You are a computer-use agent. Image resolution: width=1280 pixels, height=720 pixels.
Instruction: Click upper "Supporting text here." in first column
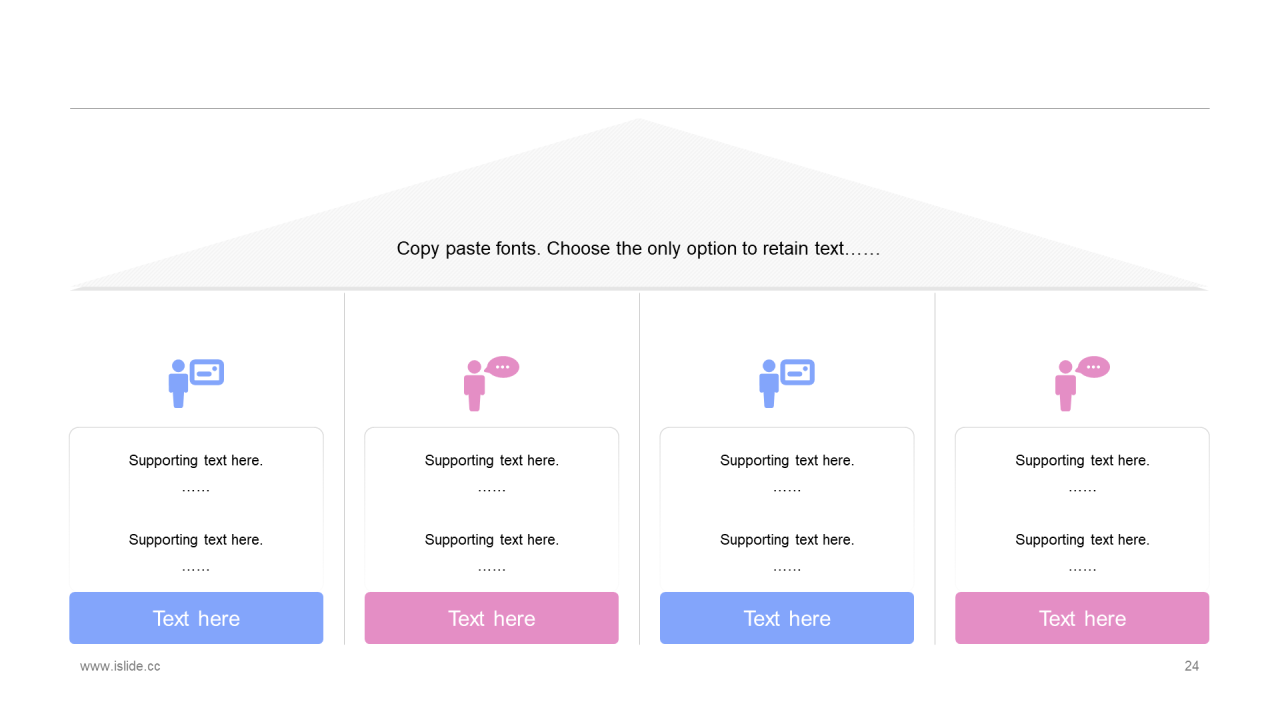point(196,461)
